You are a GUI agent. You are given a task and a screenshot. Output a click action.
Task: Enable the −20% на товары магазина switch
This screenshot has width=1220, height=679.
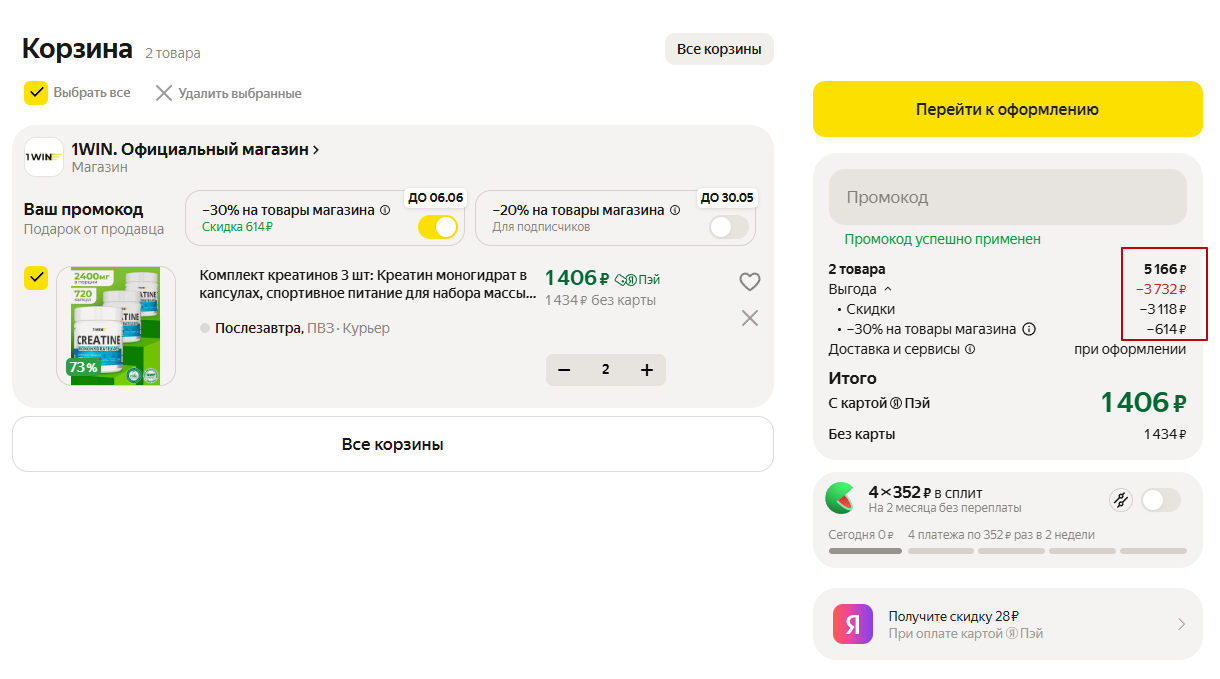click(x=729, y=227)
